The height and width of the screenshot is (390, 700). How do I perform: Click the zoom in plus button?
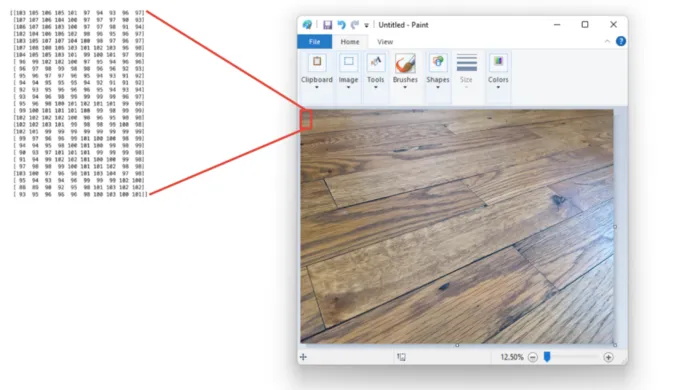tap(608, 357)
